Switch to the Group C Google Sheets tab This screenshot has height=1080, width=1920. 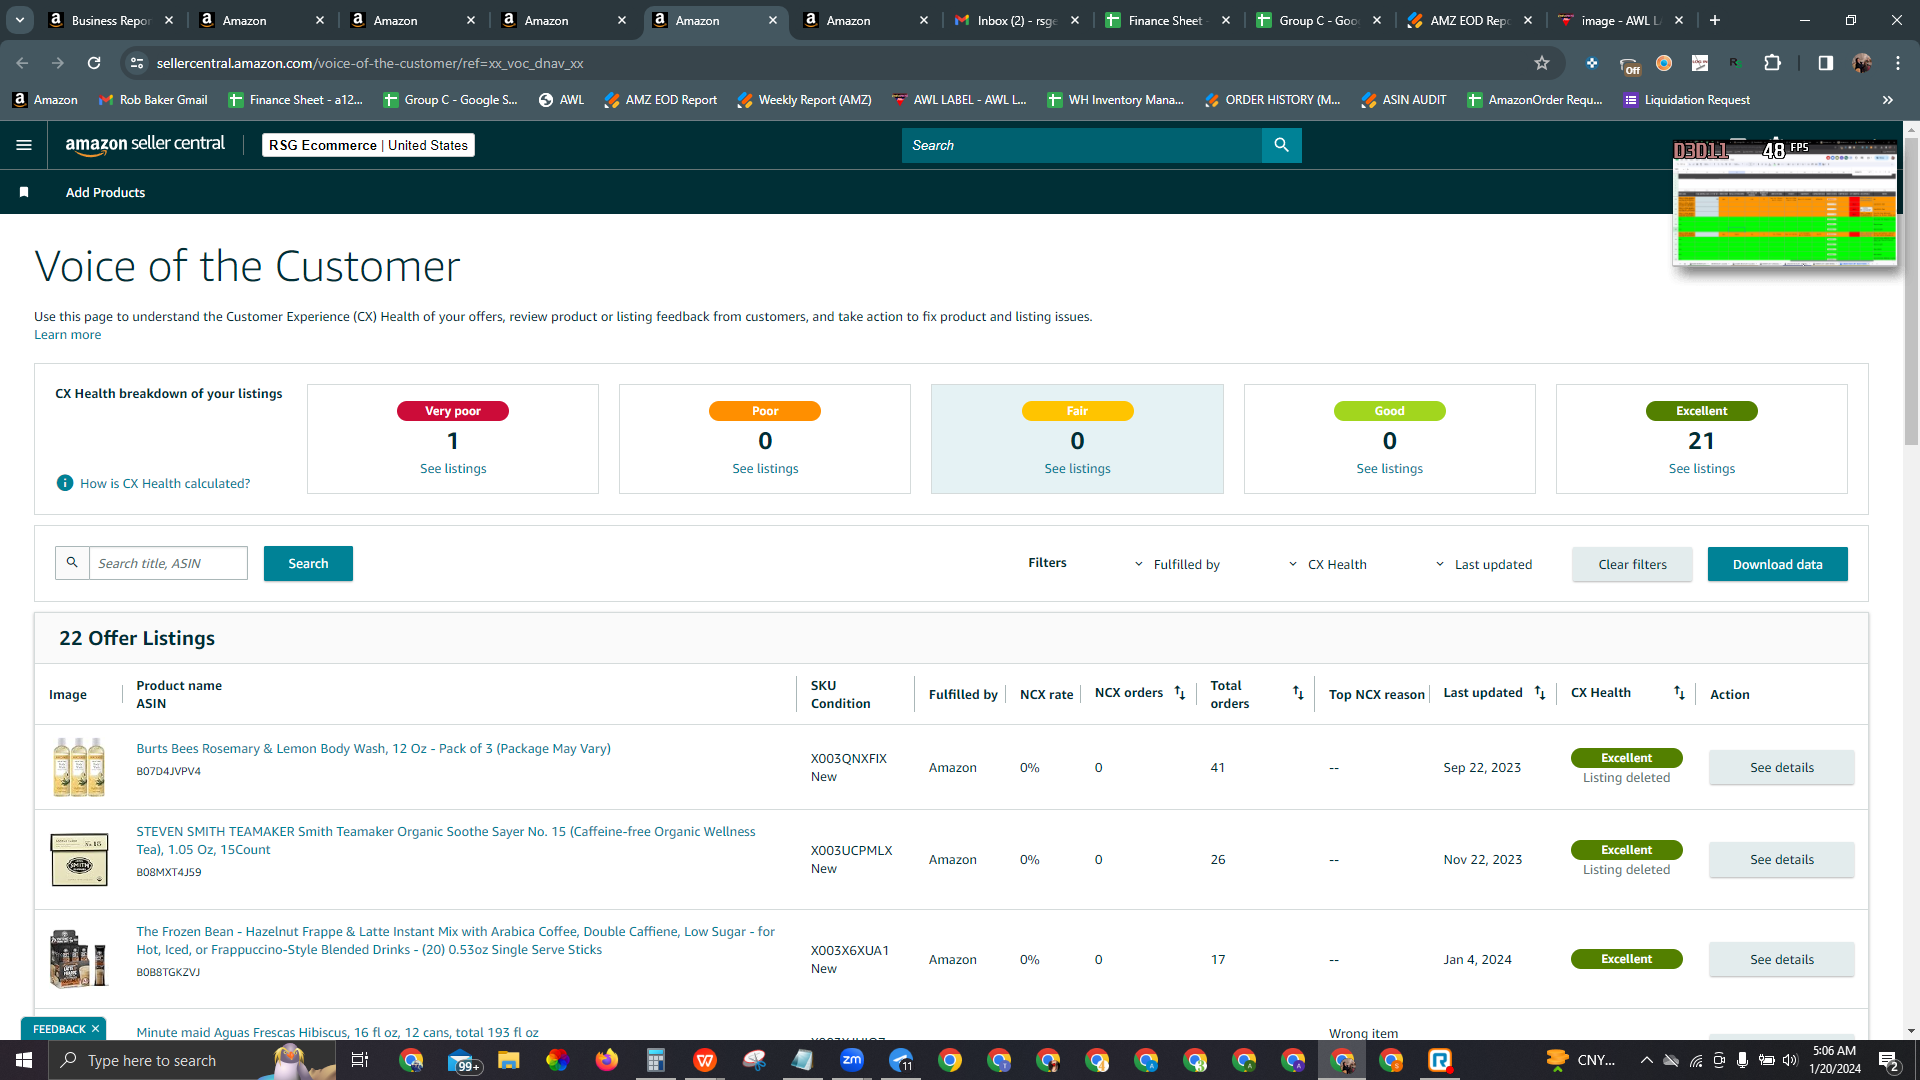1319,20
